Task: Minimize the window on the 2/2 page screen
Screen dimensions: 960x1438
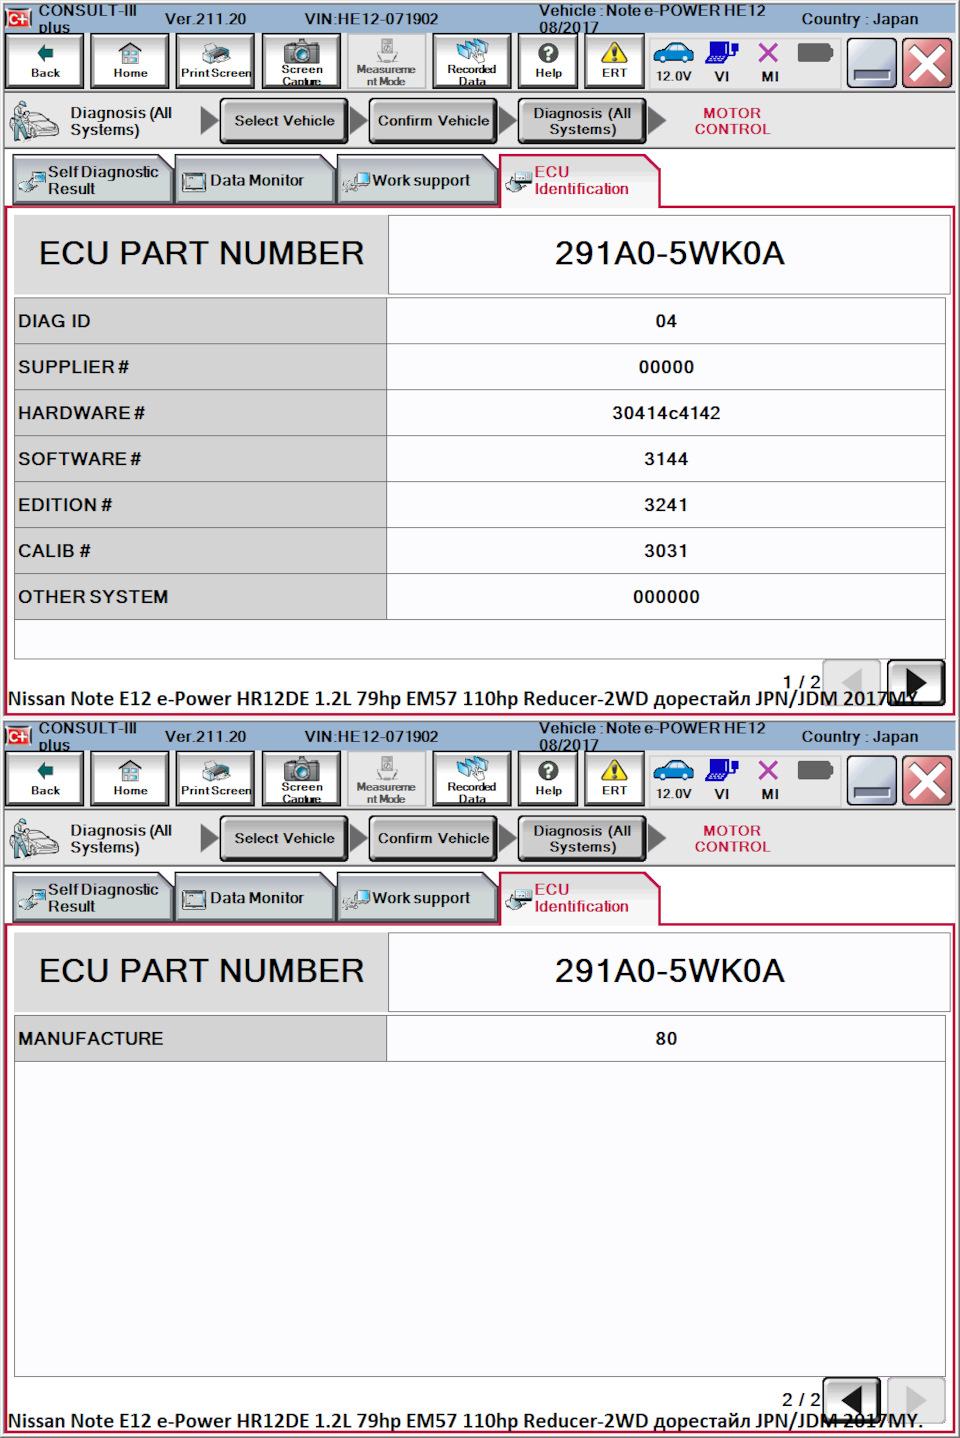Action: [x=871, y=781]
